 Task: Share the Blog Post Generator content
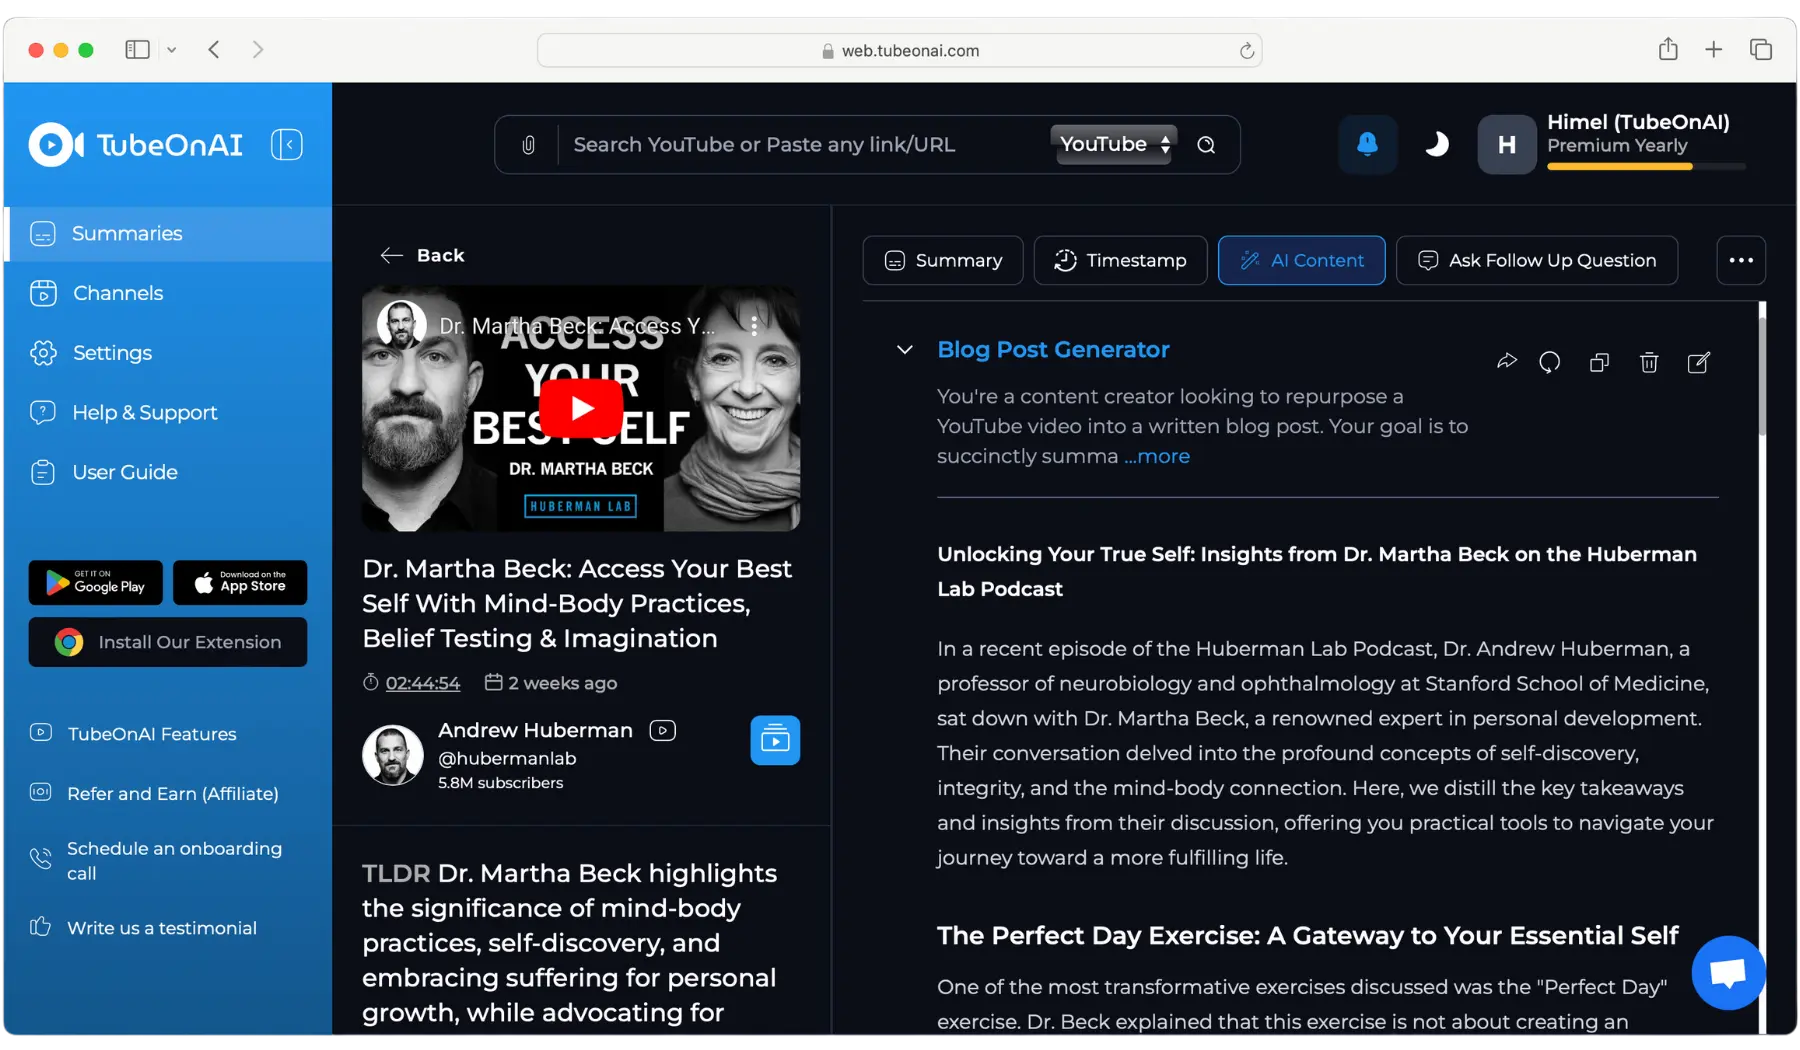[1507, 362]
